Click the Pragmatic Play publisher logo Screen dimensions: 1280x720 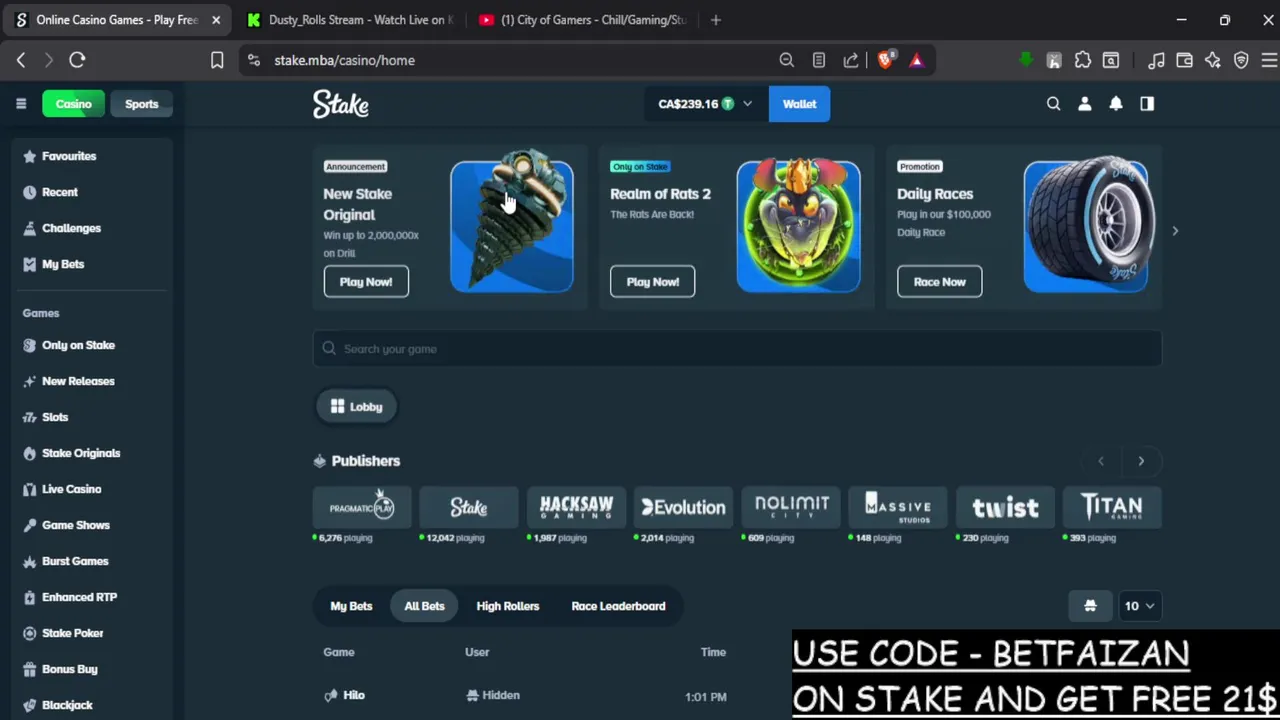click(362, 507)
